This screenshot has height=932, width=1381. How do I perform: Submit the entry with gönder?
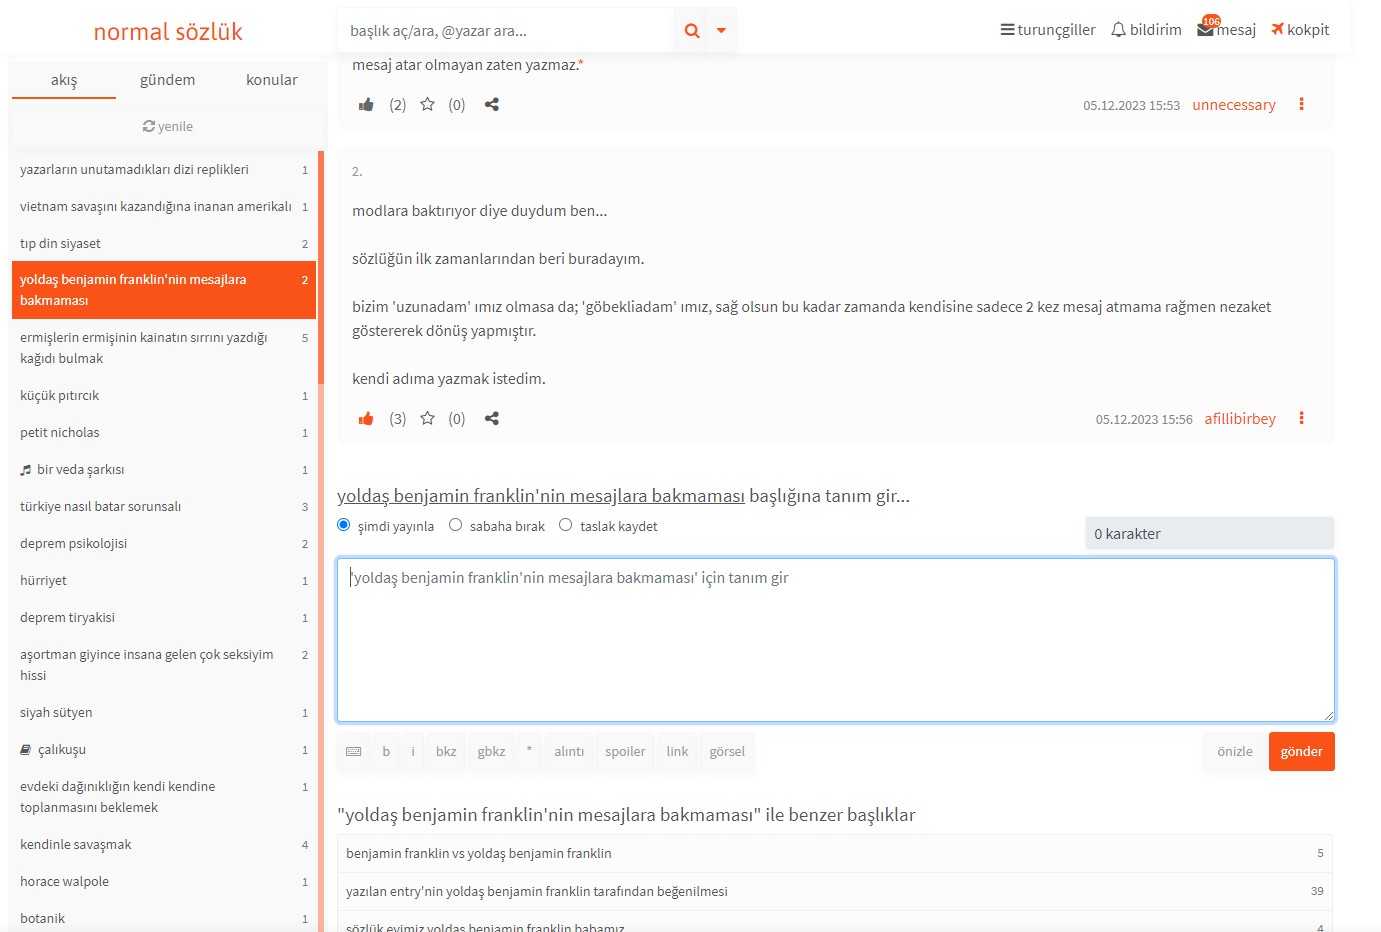click(x=1302, y=752)
